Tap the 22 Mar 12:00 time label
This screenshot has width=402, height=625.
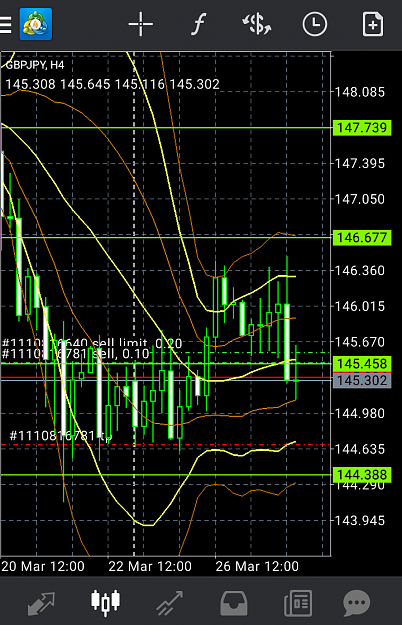coord(150,566)
